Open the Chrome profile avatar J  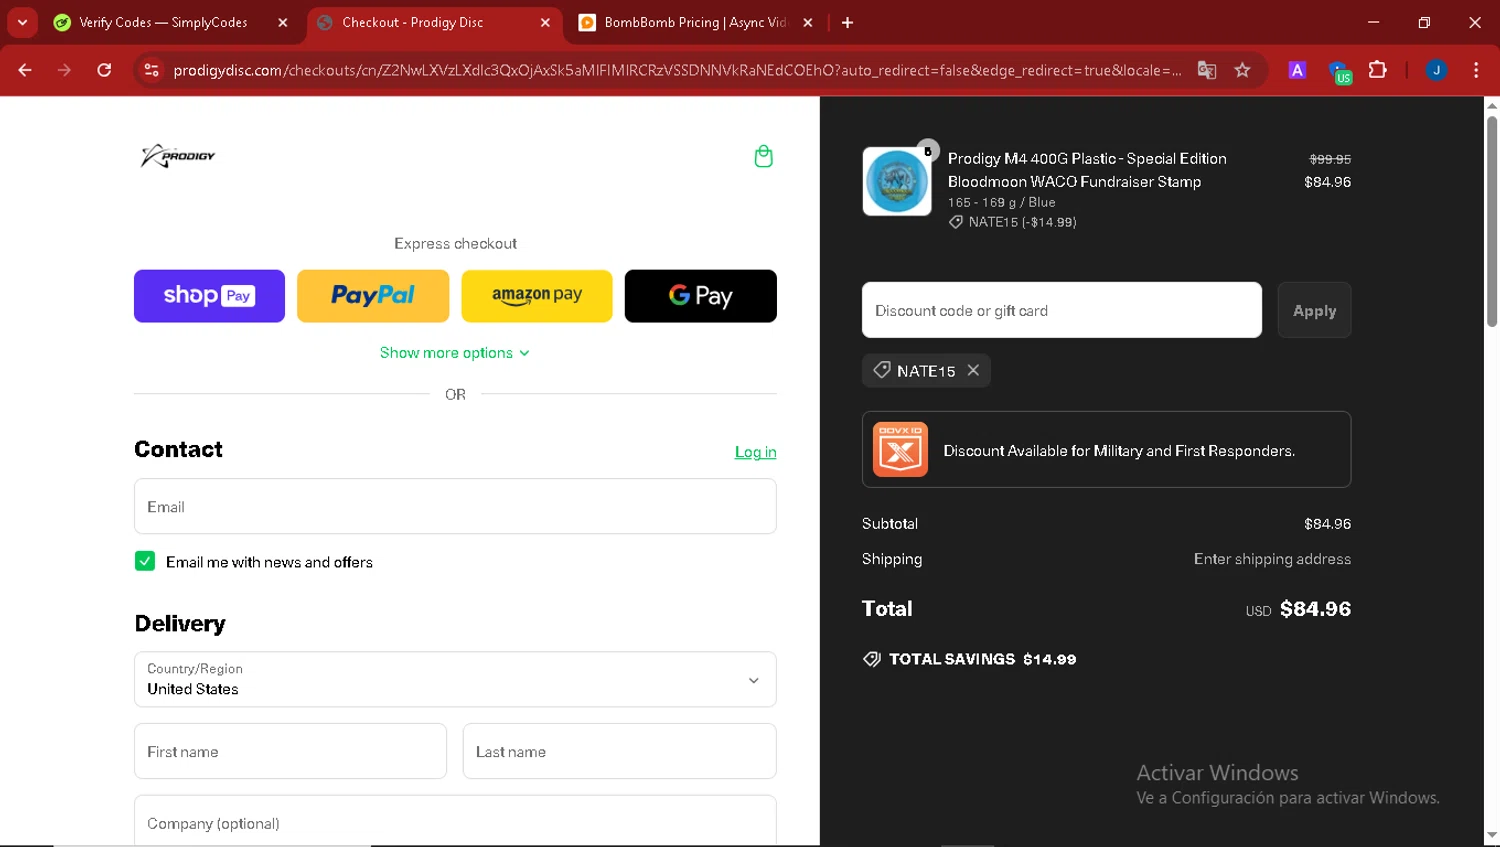[1436, 70]
